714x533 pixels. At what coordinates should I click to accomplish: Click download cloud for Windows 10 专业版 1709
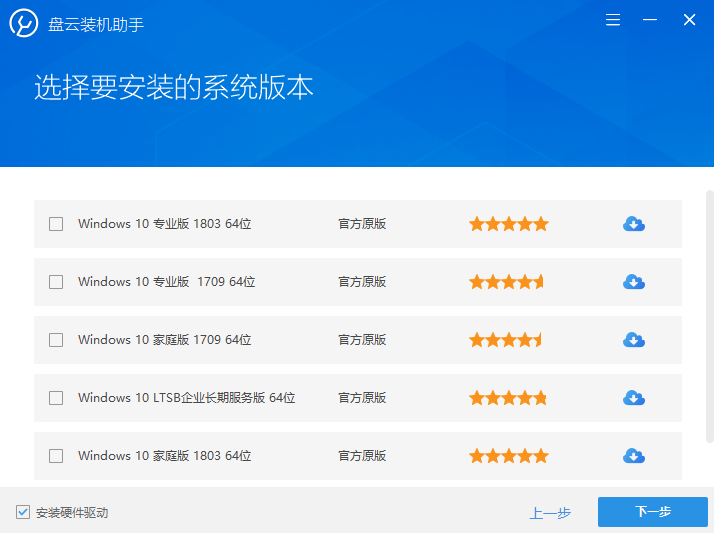[633, 282]
